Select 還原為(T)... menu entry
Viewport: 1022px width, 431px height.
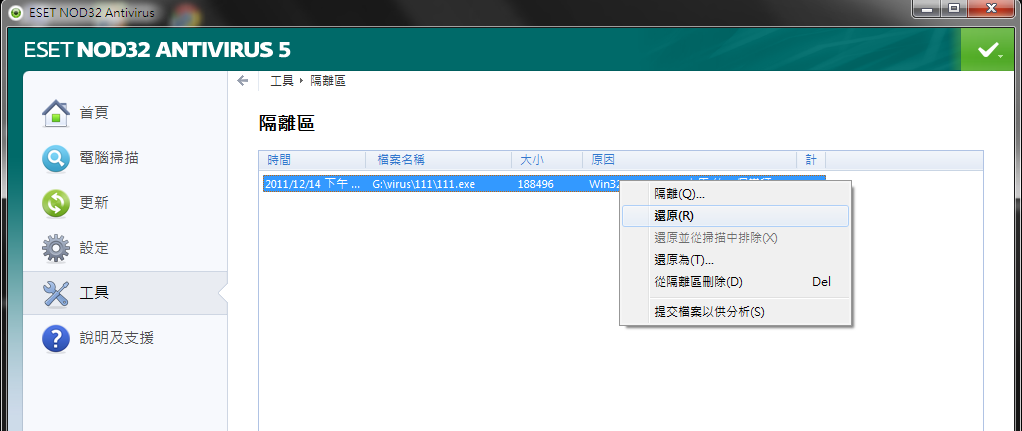pyautogui.click(x=735, y=260)
